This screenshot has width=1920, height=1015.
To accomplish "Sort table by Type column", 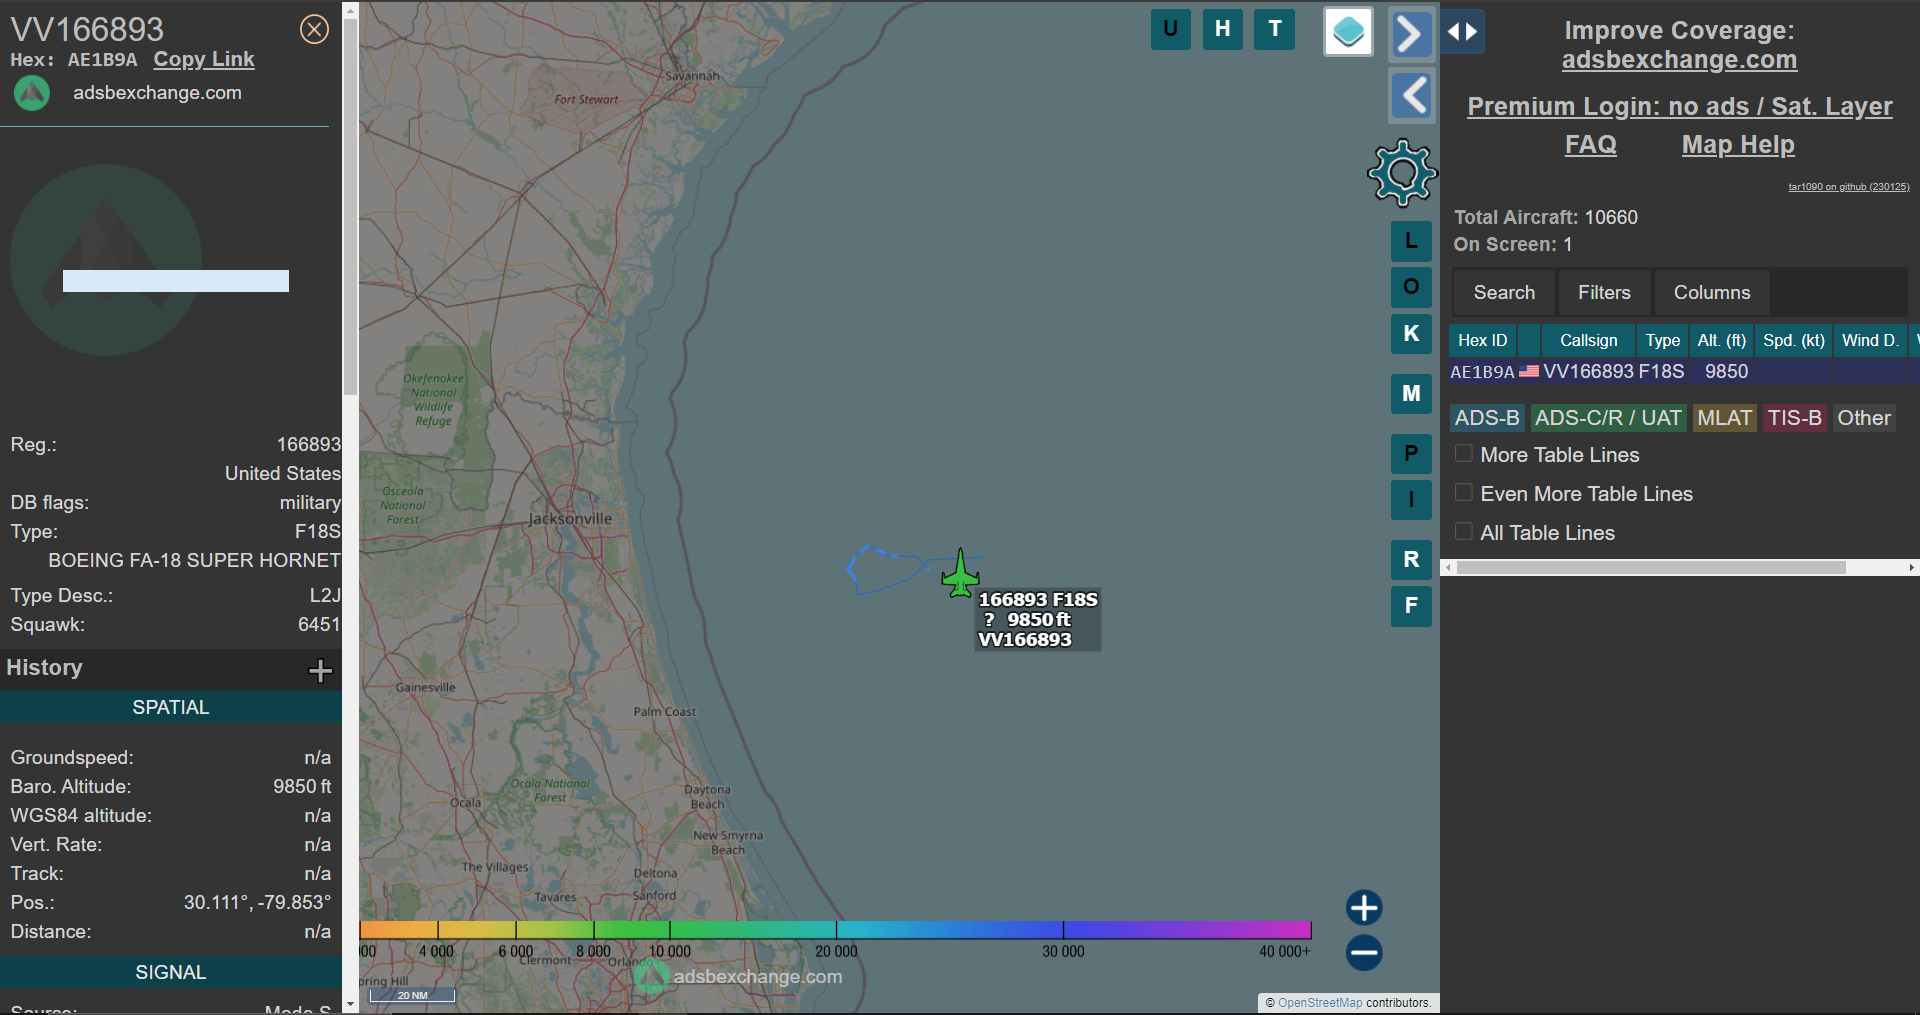I will point(1663,340).
